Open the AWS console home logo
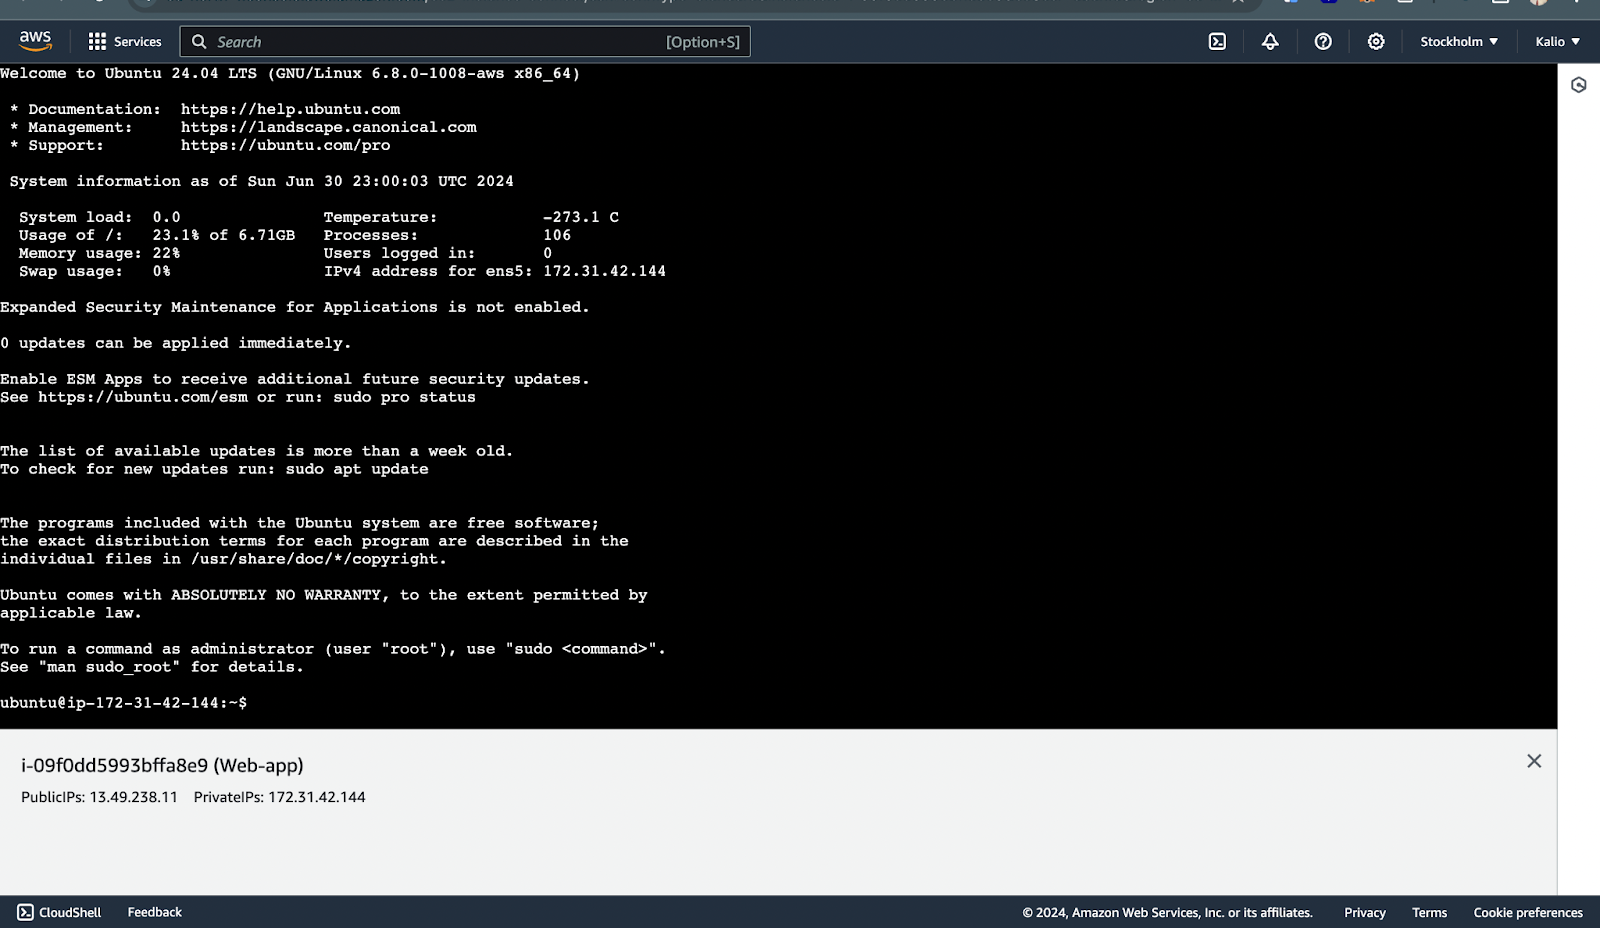The height and width of the screenshot is (928, 1600). [35, 41]
